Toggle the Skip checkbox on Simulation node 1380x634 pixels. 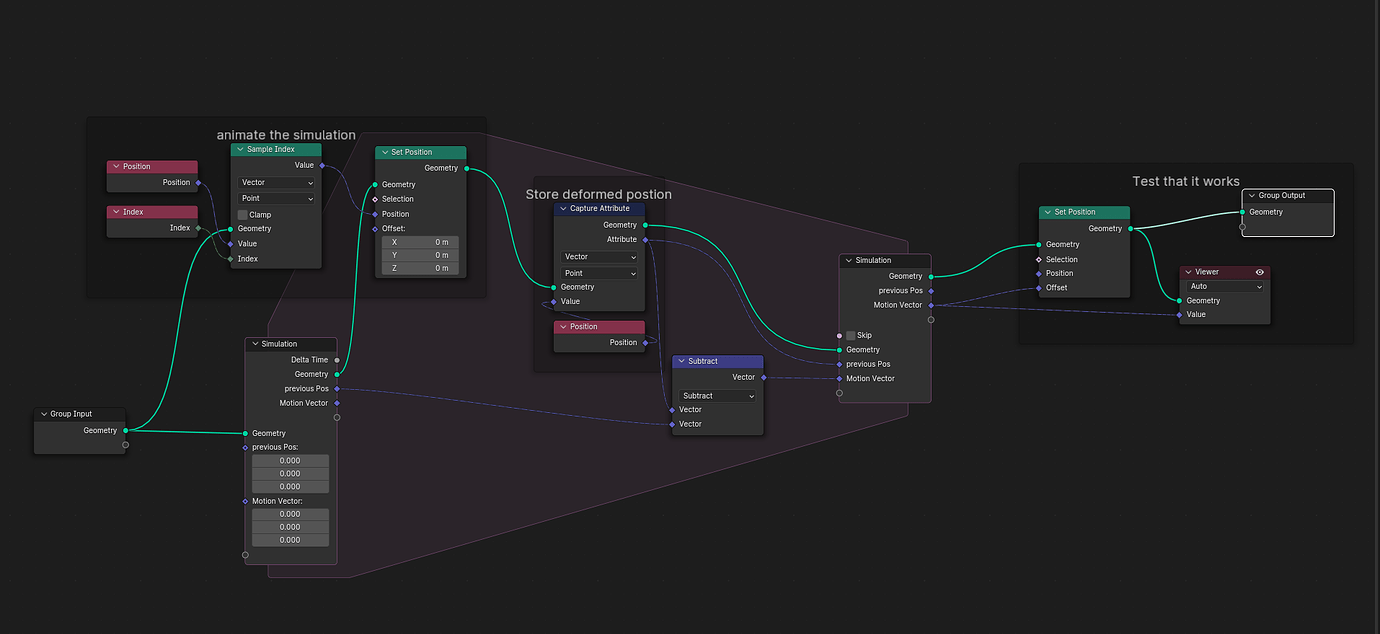pos(851,336)
